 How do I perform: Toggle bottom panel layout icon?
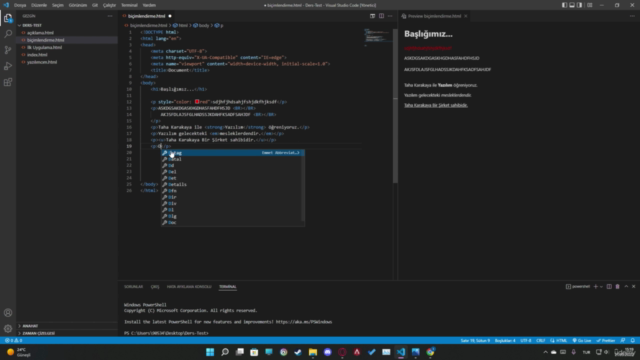point(572,5)
